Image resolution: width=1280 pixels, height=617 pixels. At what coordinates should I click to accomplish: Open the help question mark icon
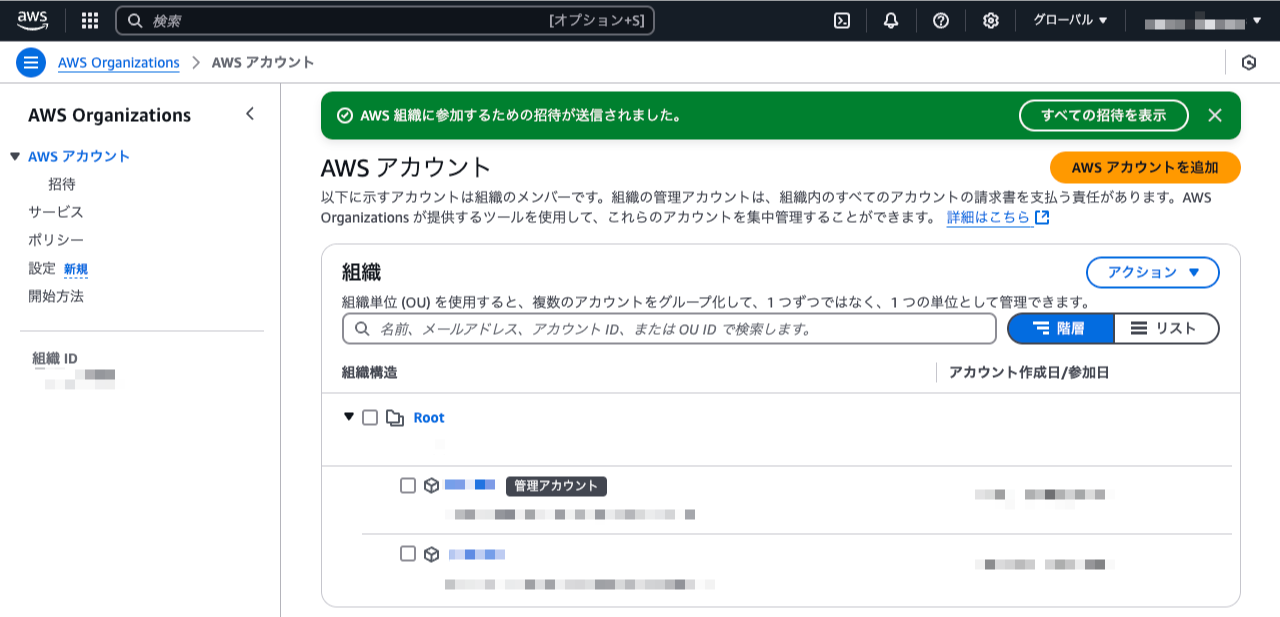(x=941, y=20)
